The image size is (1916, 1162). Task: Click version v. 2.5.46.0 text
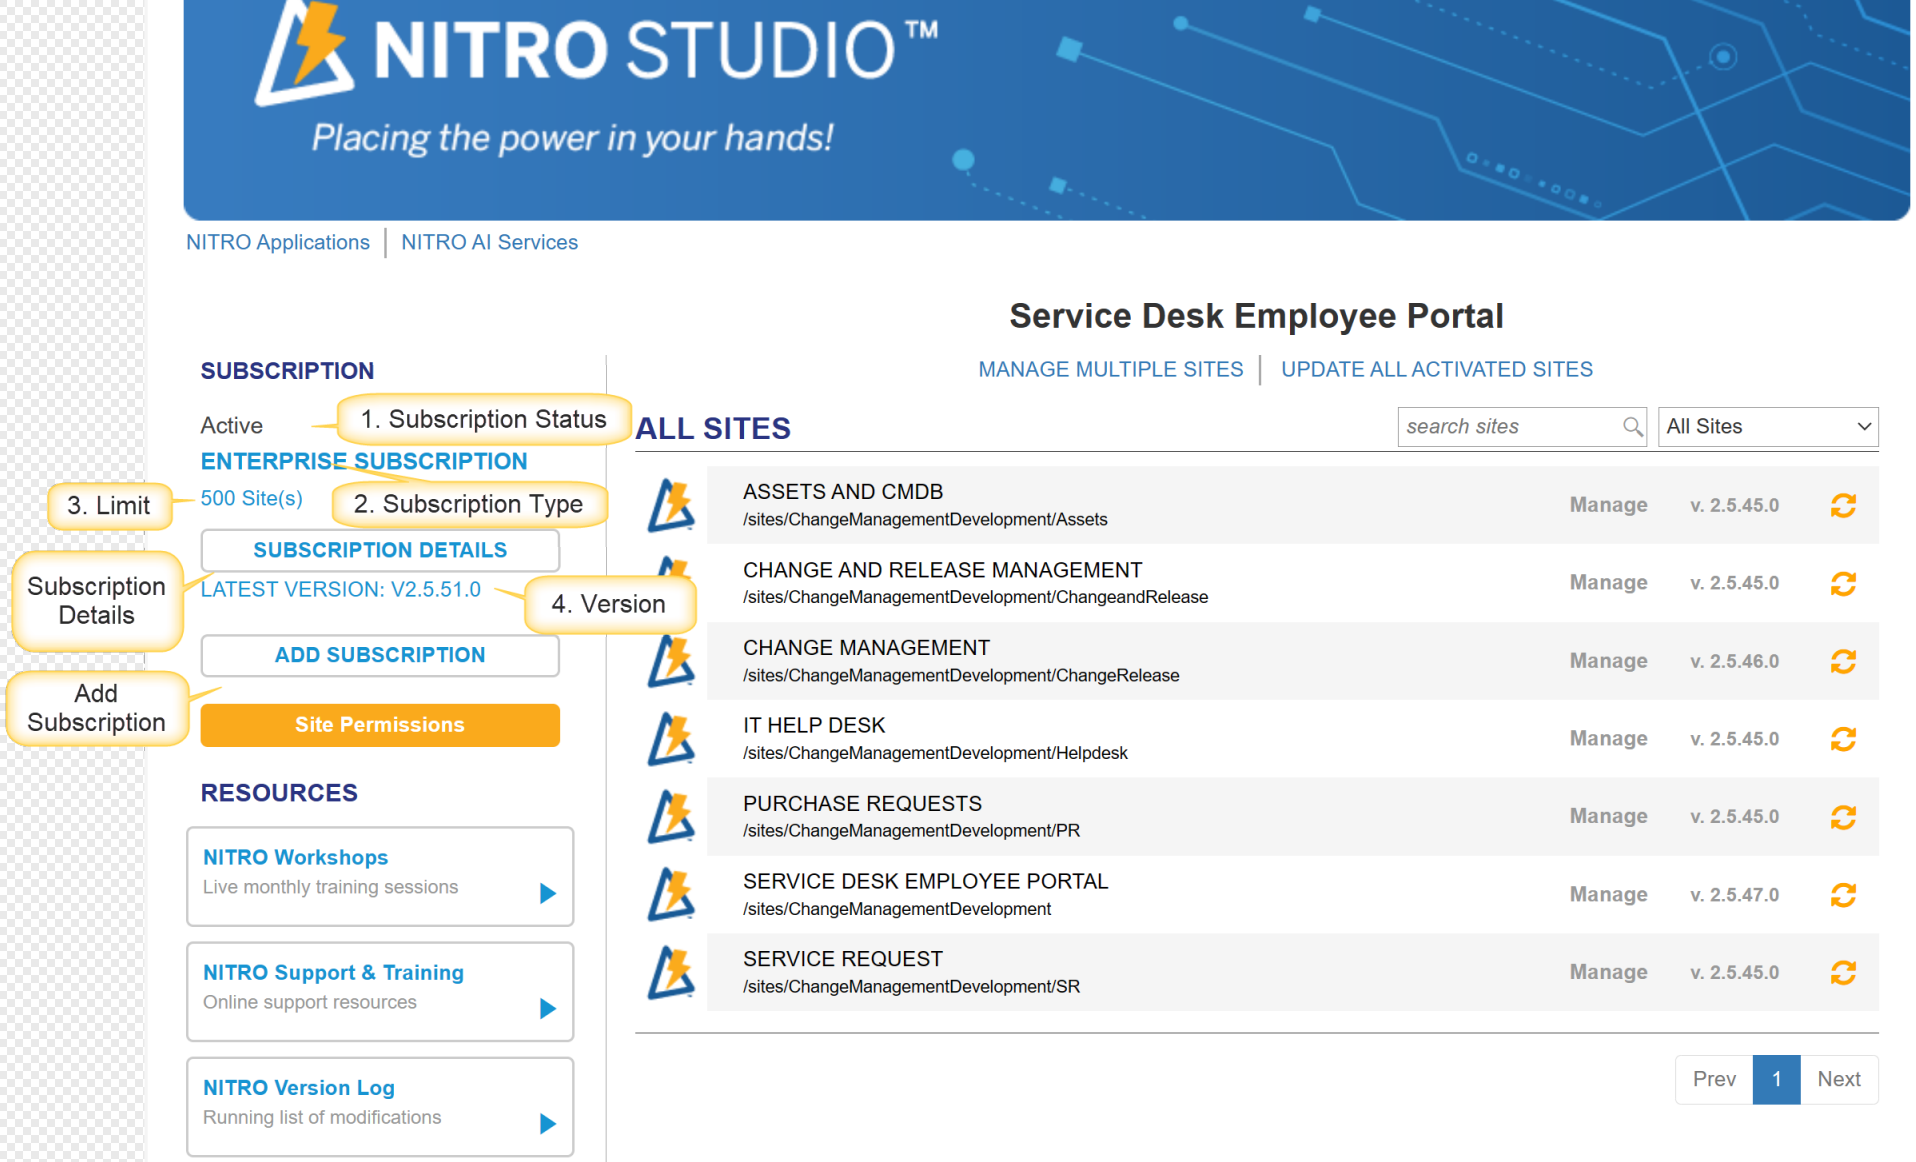[1735, 661]
